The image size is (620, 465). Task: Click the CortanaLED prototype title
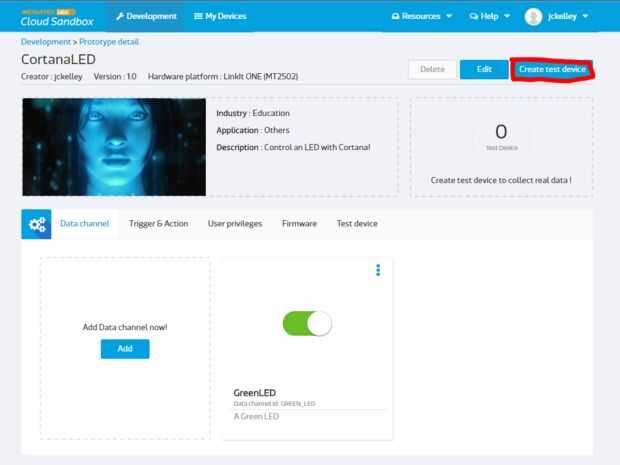[x=59, y=59]
